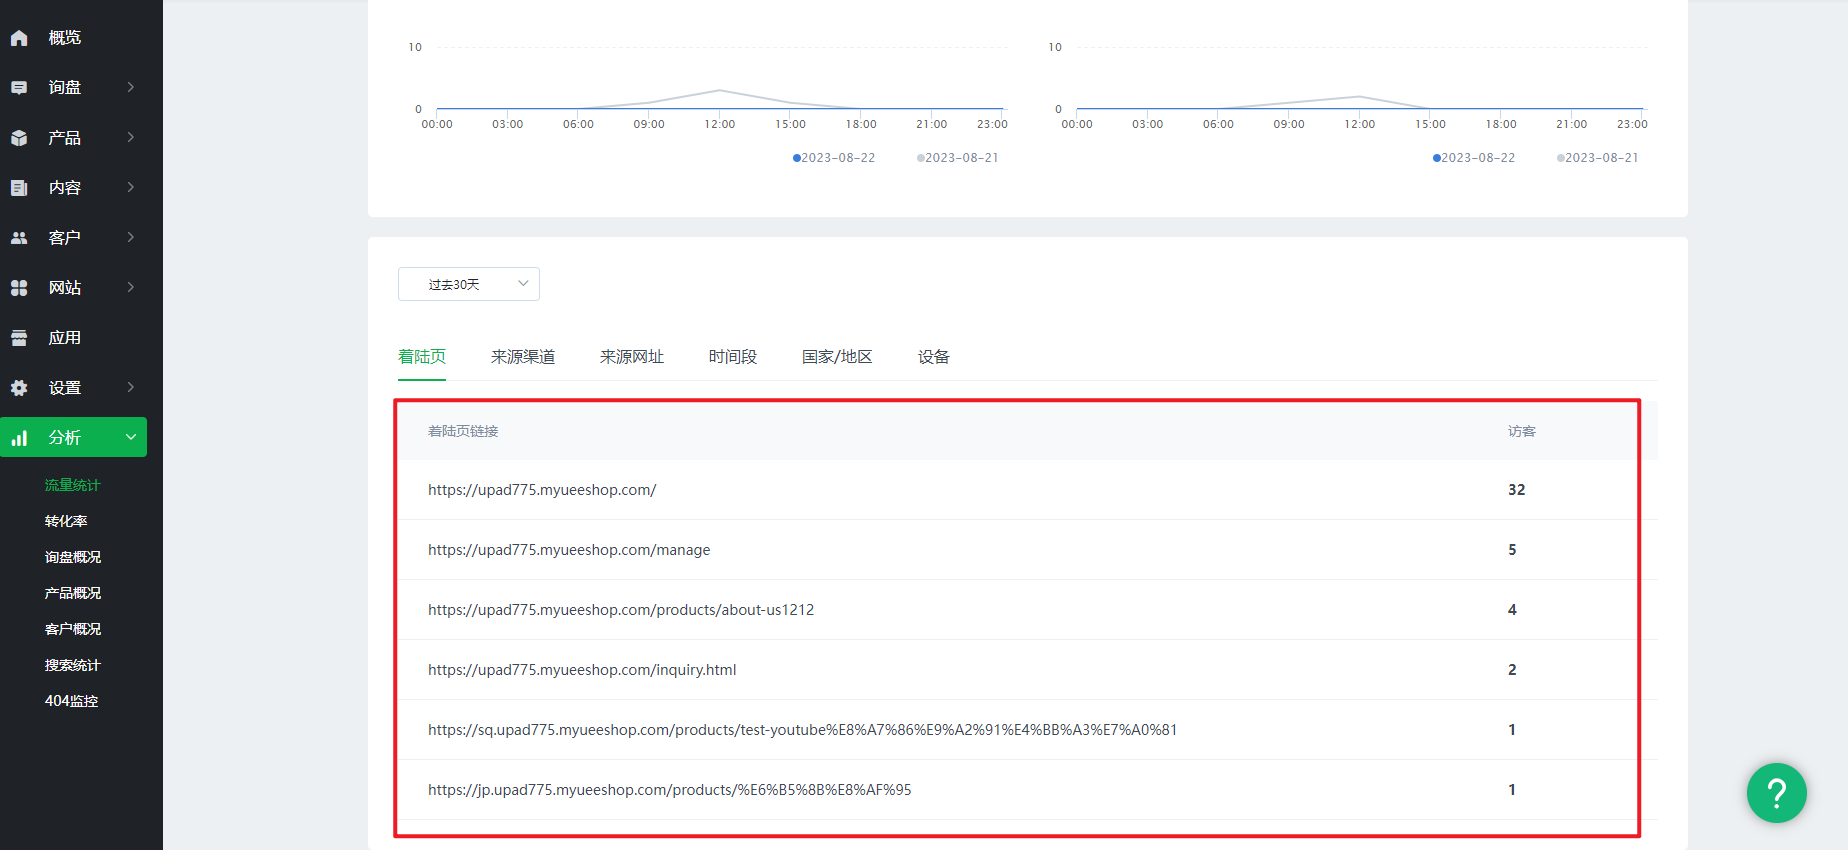Screen dimensions: 1848x850
Task: Switch to the 国家/地区 tab
Action: click(837, 357)
